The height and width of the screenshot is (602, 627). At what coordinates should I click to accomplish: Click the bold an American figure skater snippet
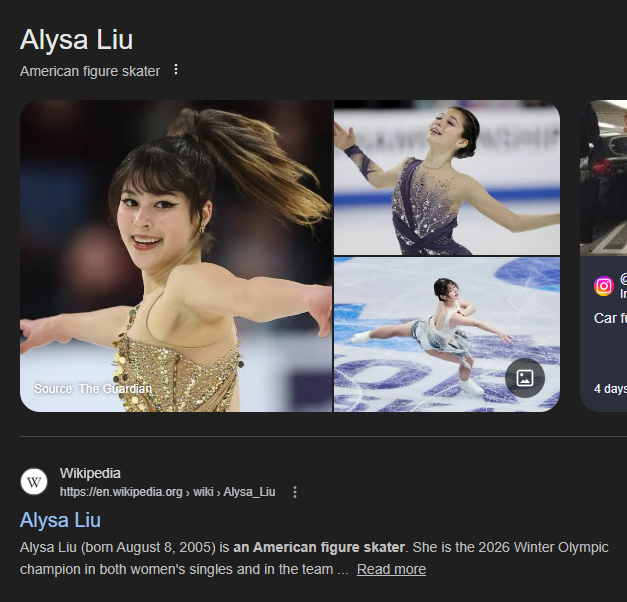pyautogui.click(x=319, y=547)
